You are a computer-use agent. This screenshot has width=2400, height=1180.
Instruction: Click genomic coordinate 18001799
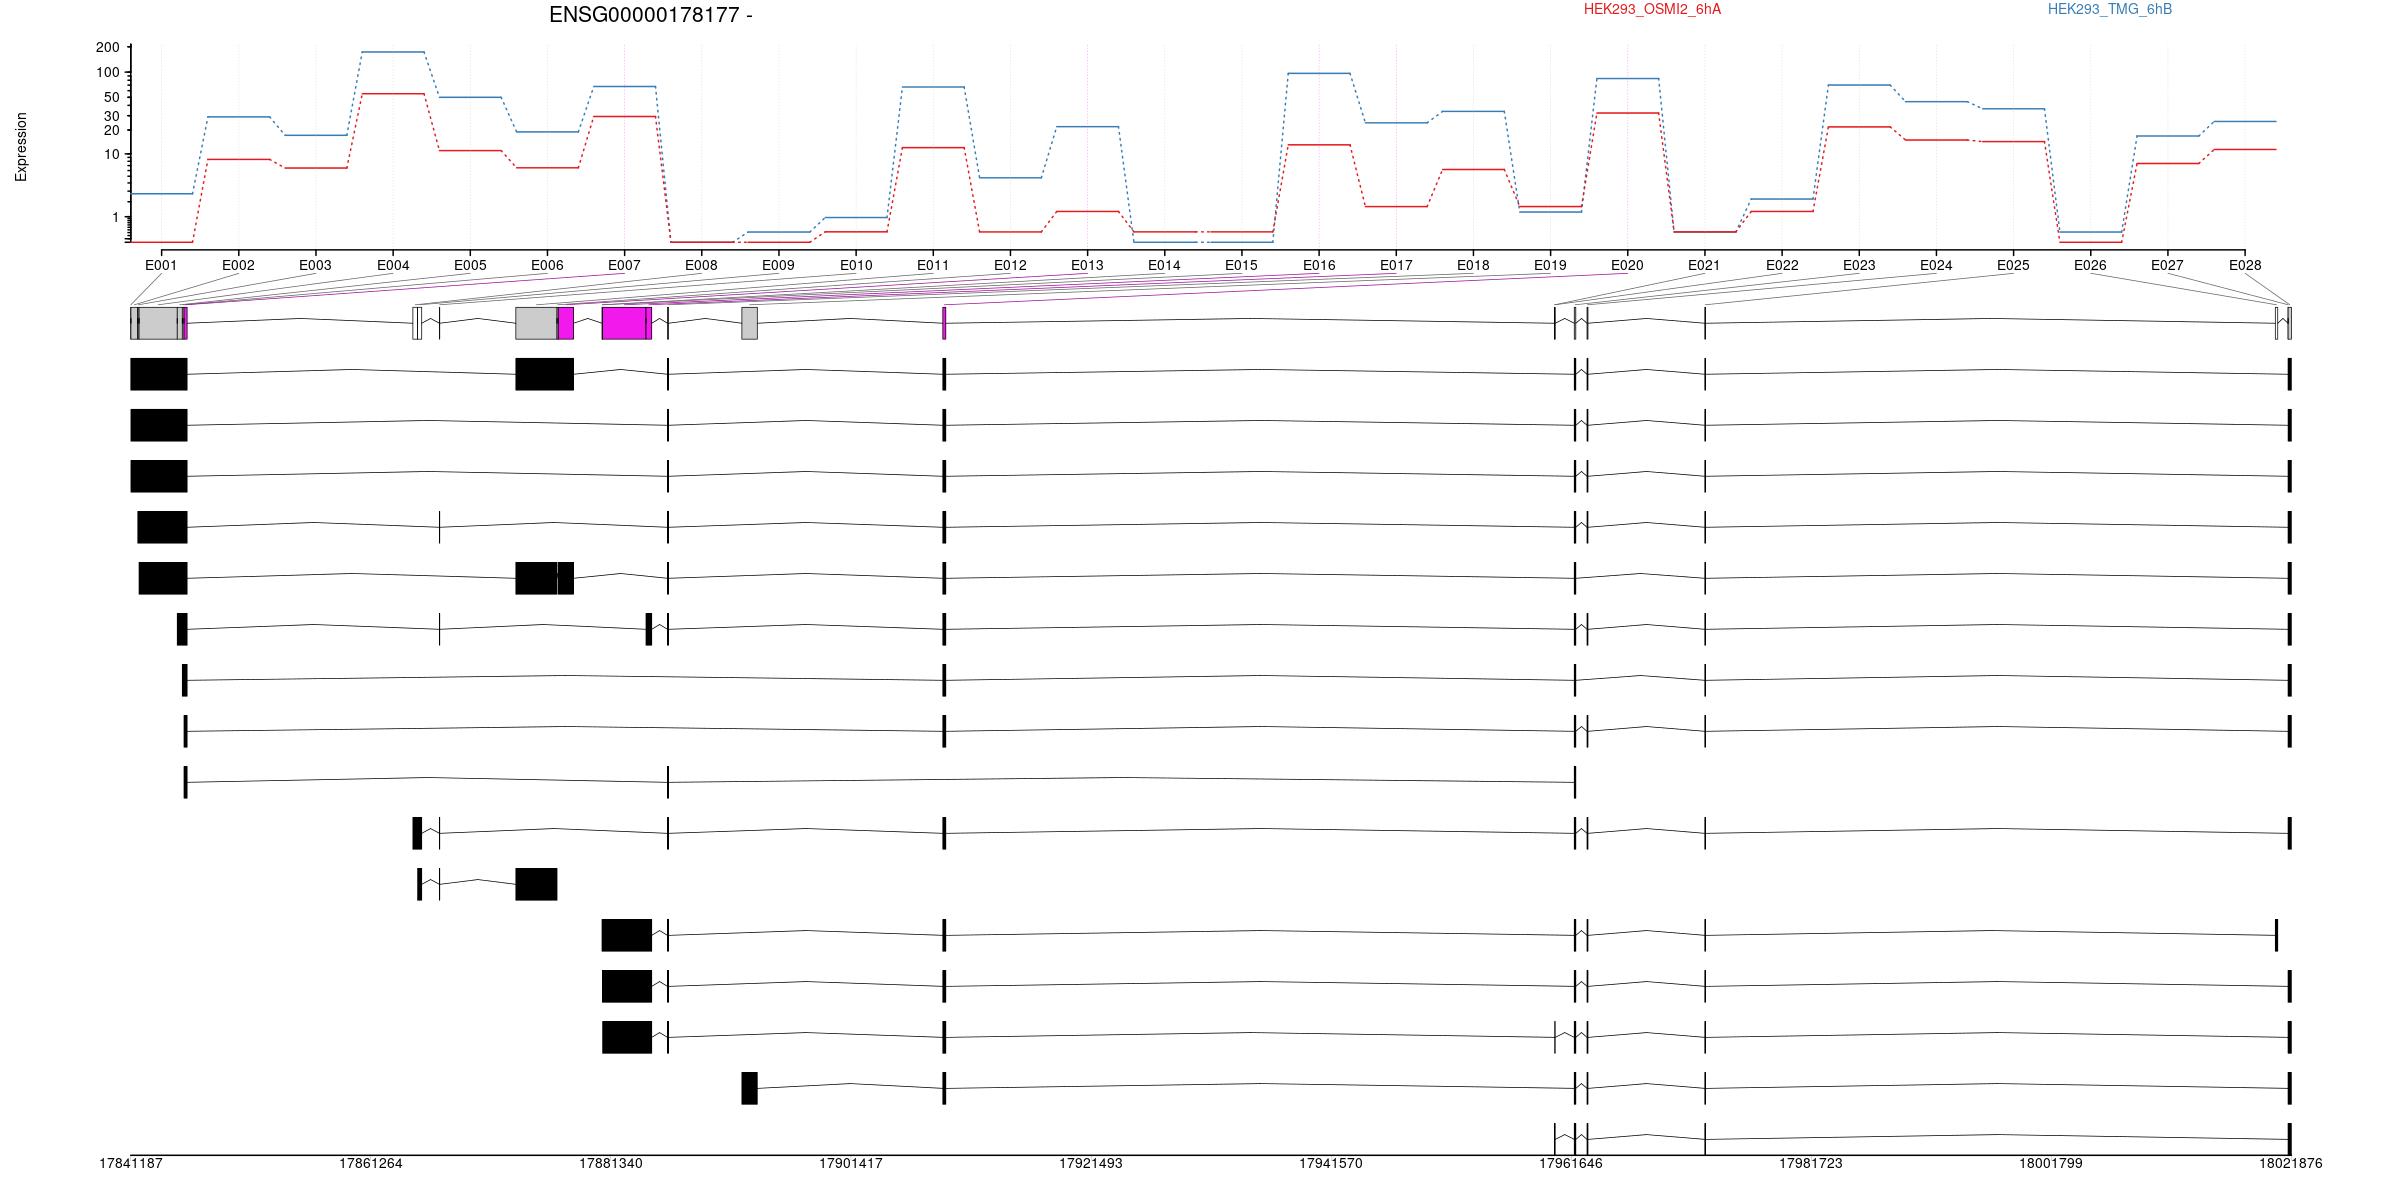click(x=2051, y=1163)
